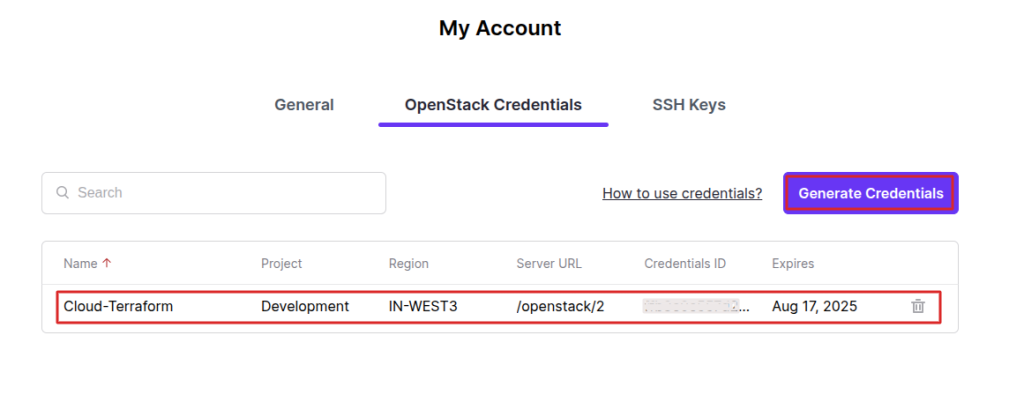Toggle sort arrow next to Name
The height and width of the screenshot is (410, 1024).
point(107,264)
